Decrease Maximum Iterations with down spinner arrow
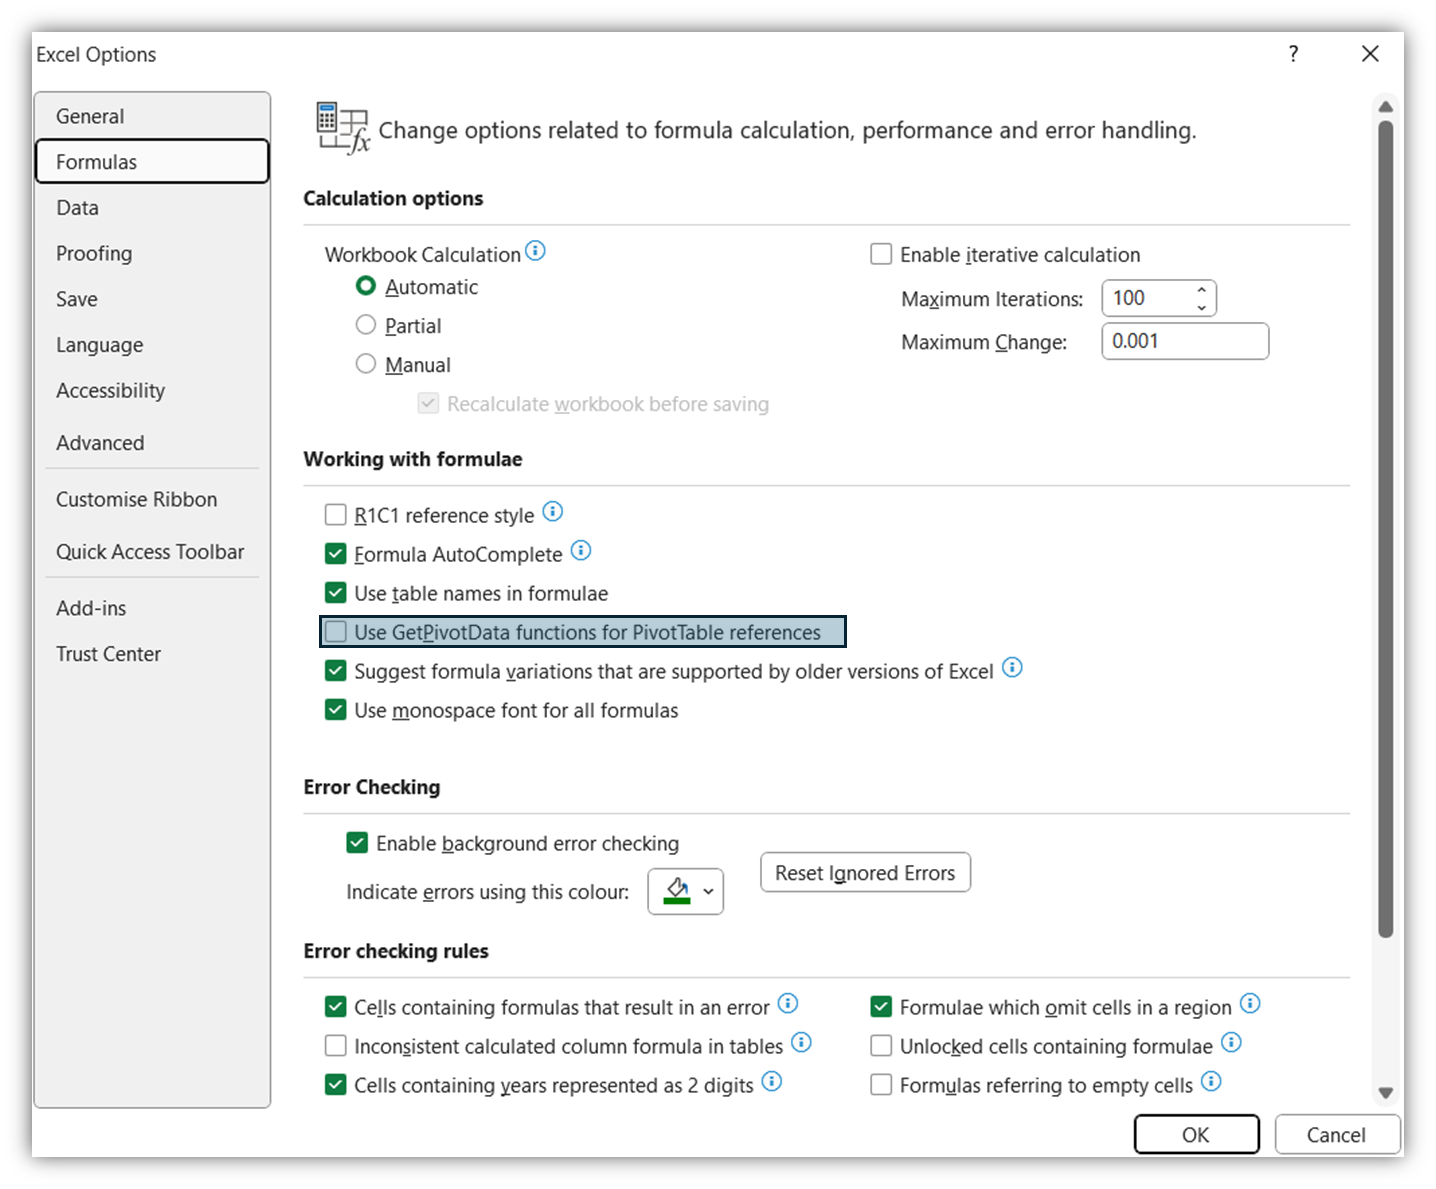 pyautogui.click(x=1201, y=307)
